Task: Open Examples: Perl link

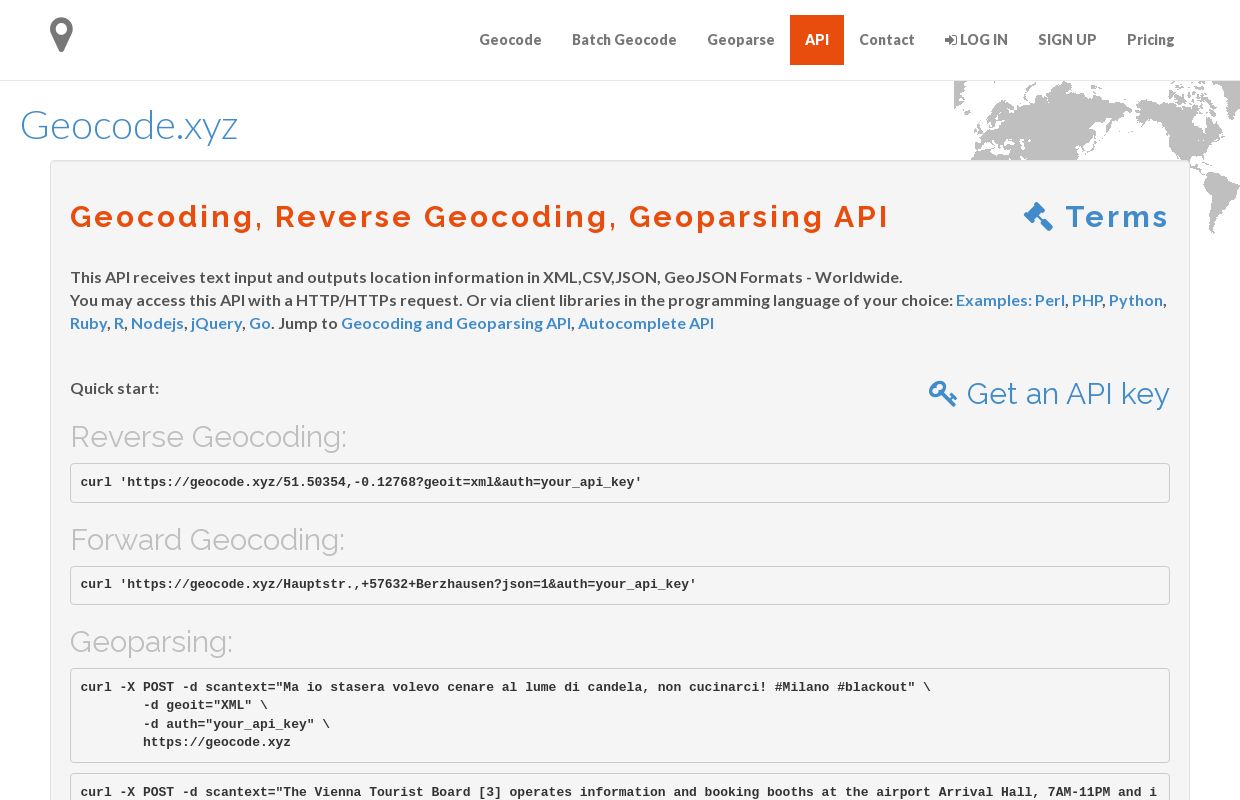Action: point(1010,300)
